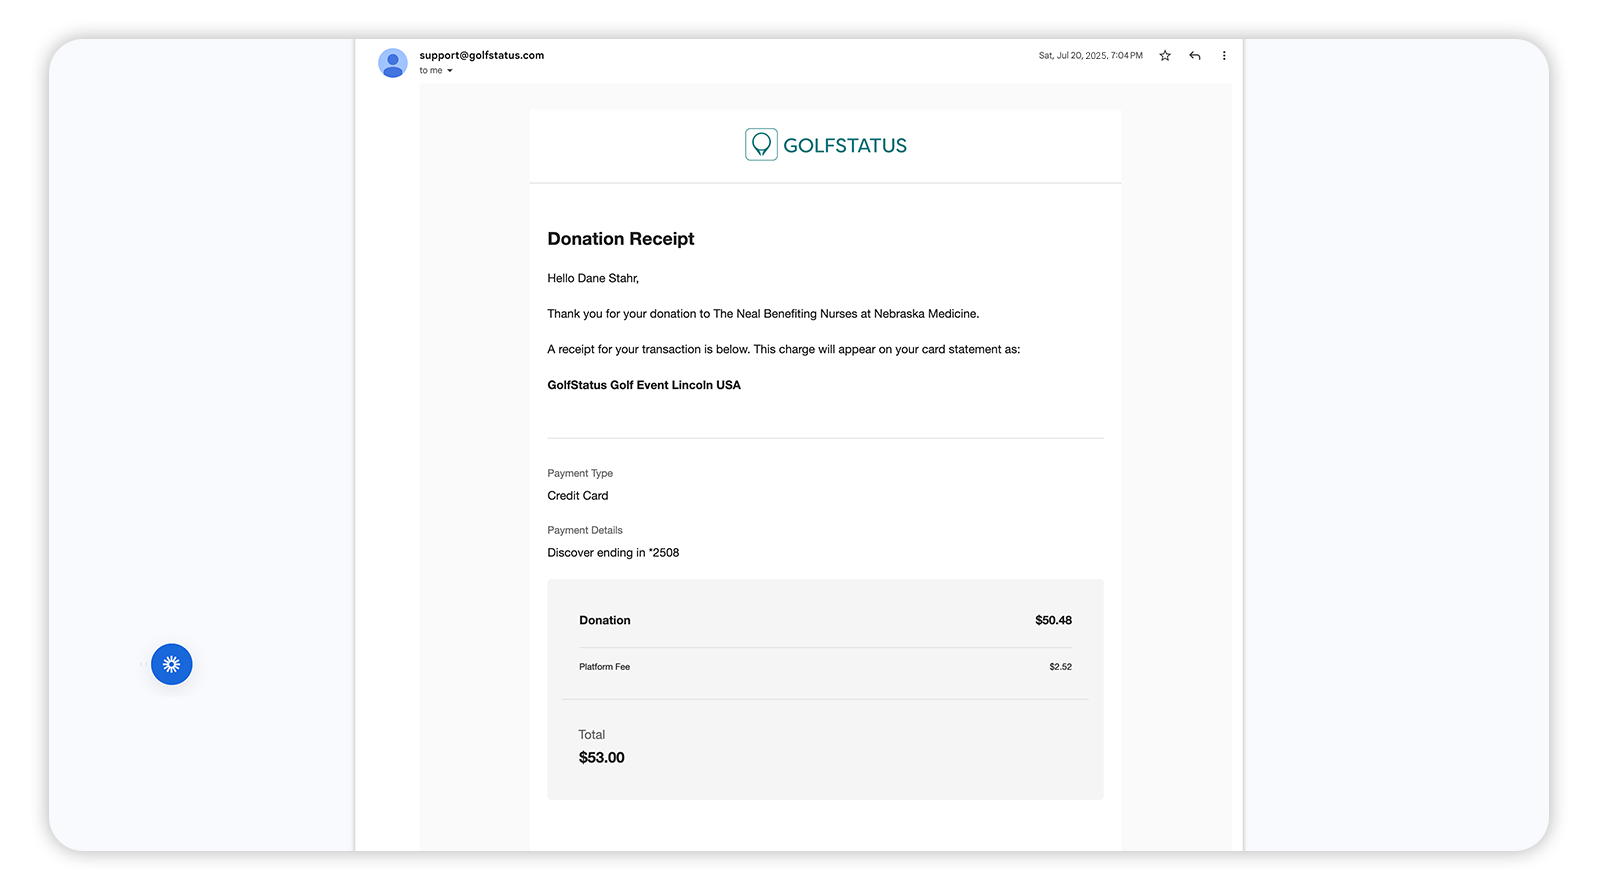Click the blue floating snowflake button
Viewport: 1598px width, 890px height.
172,664
